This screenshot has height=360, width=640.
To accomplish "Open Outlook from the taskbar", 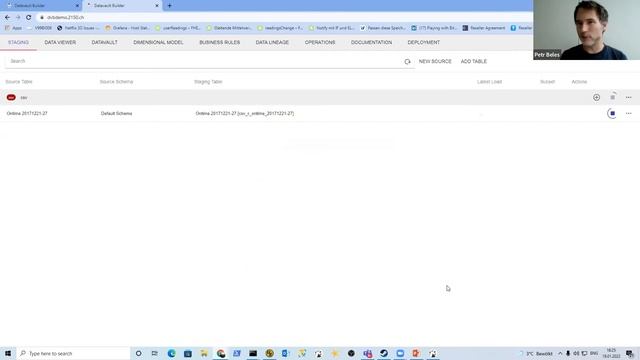I will 285,353.
